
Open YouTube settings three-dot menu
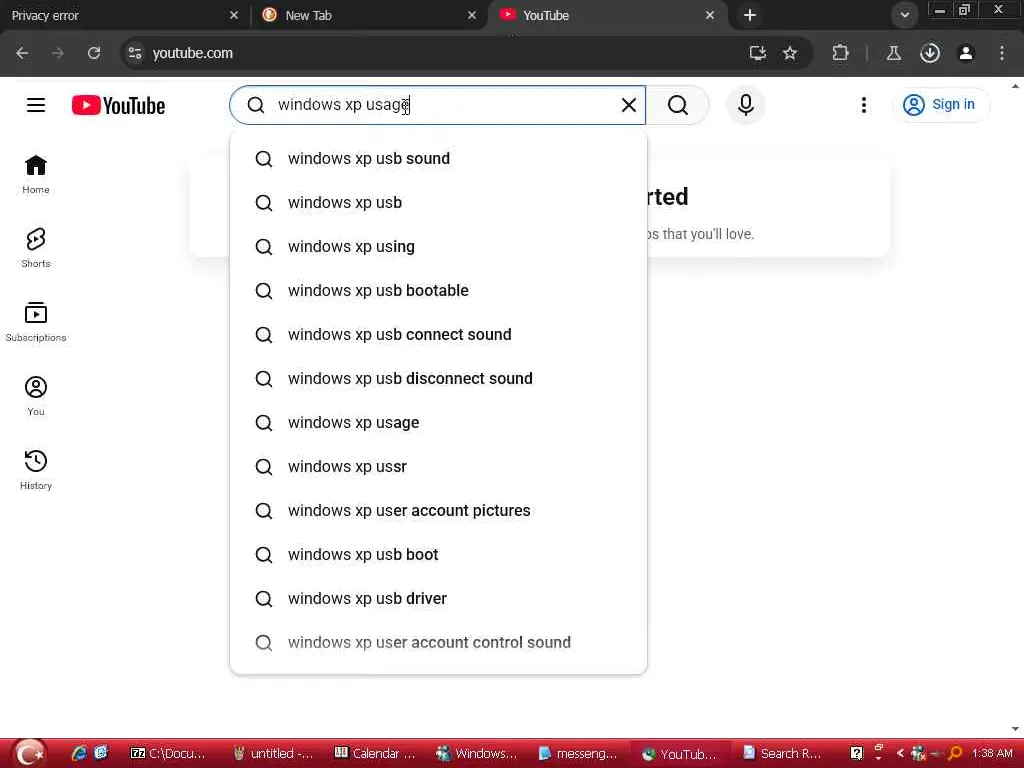click(x=863, y=105)
